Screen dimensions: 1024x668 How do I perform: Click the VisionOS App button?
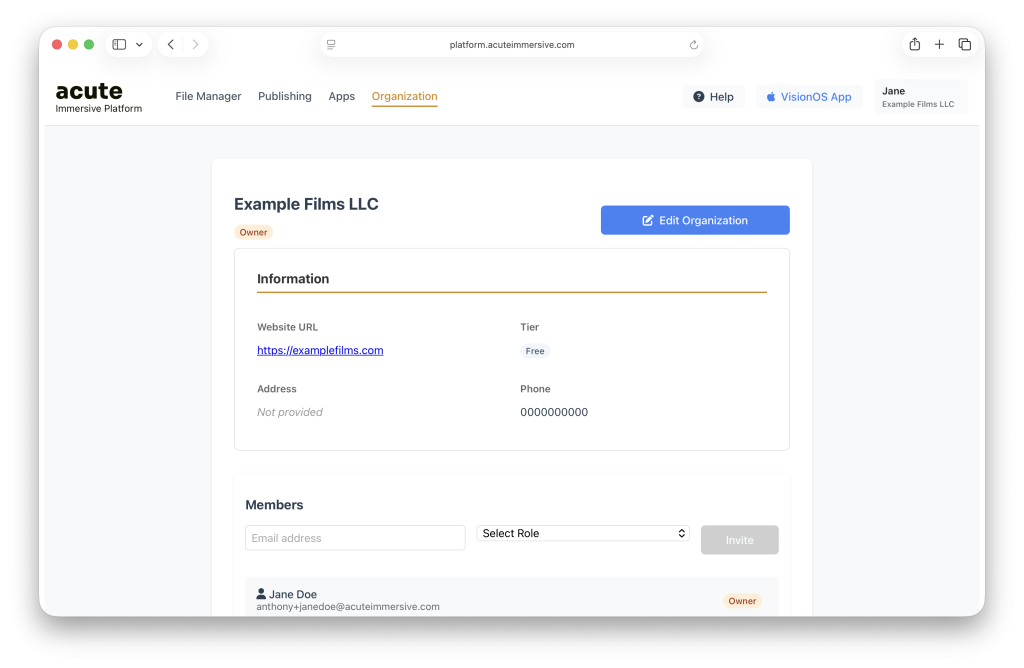808,97
